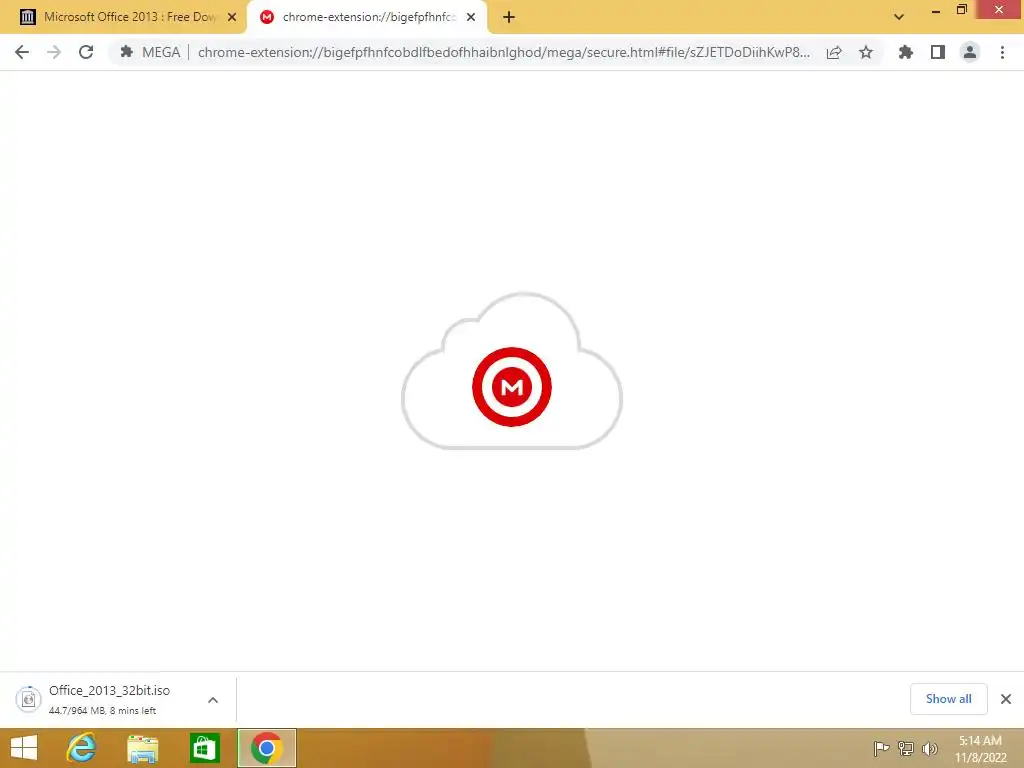Close the Microsoft Office 2013 tab
1024x768 pixels.
(x=232, y=18)
